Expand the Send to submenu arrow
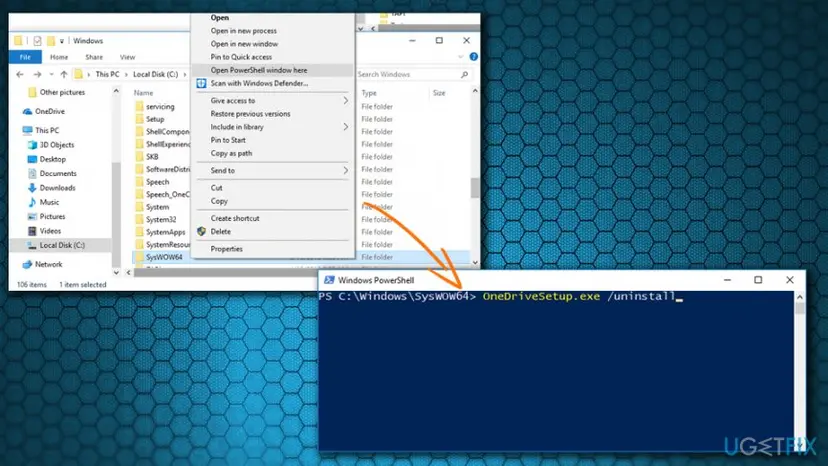The image size is (828, 466). click(x=345, y=171)
